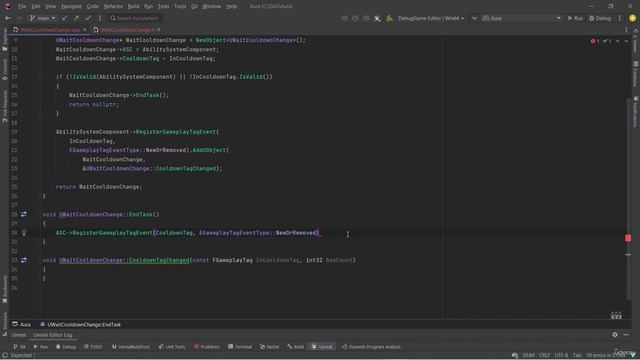Click the build hammer icon in toolbar
Viewport: 640px width, 360px height.
pyautogui.click(x=389, y=18)
